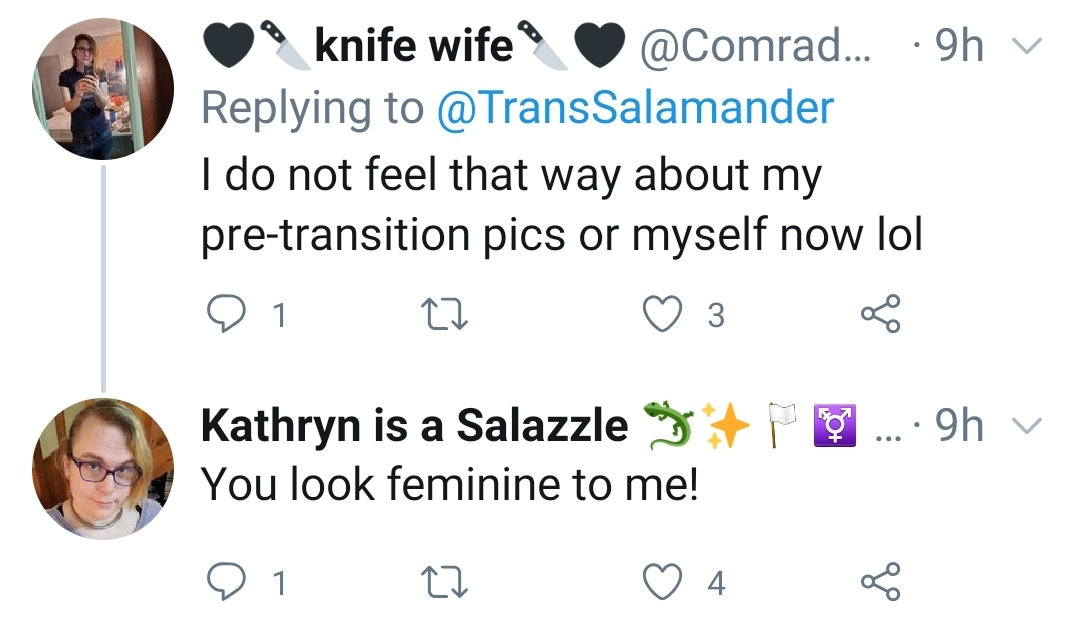Like the pre-transition pics tweet
Image resolution: width=1080 pixels, height=622 pixels.
pyautogui.click(x=663, y=313)
